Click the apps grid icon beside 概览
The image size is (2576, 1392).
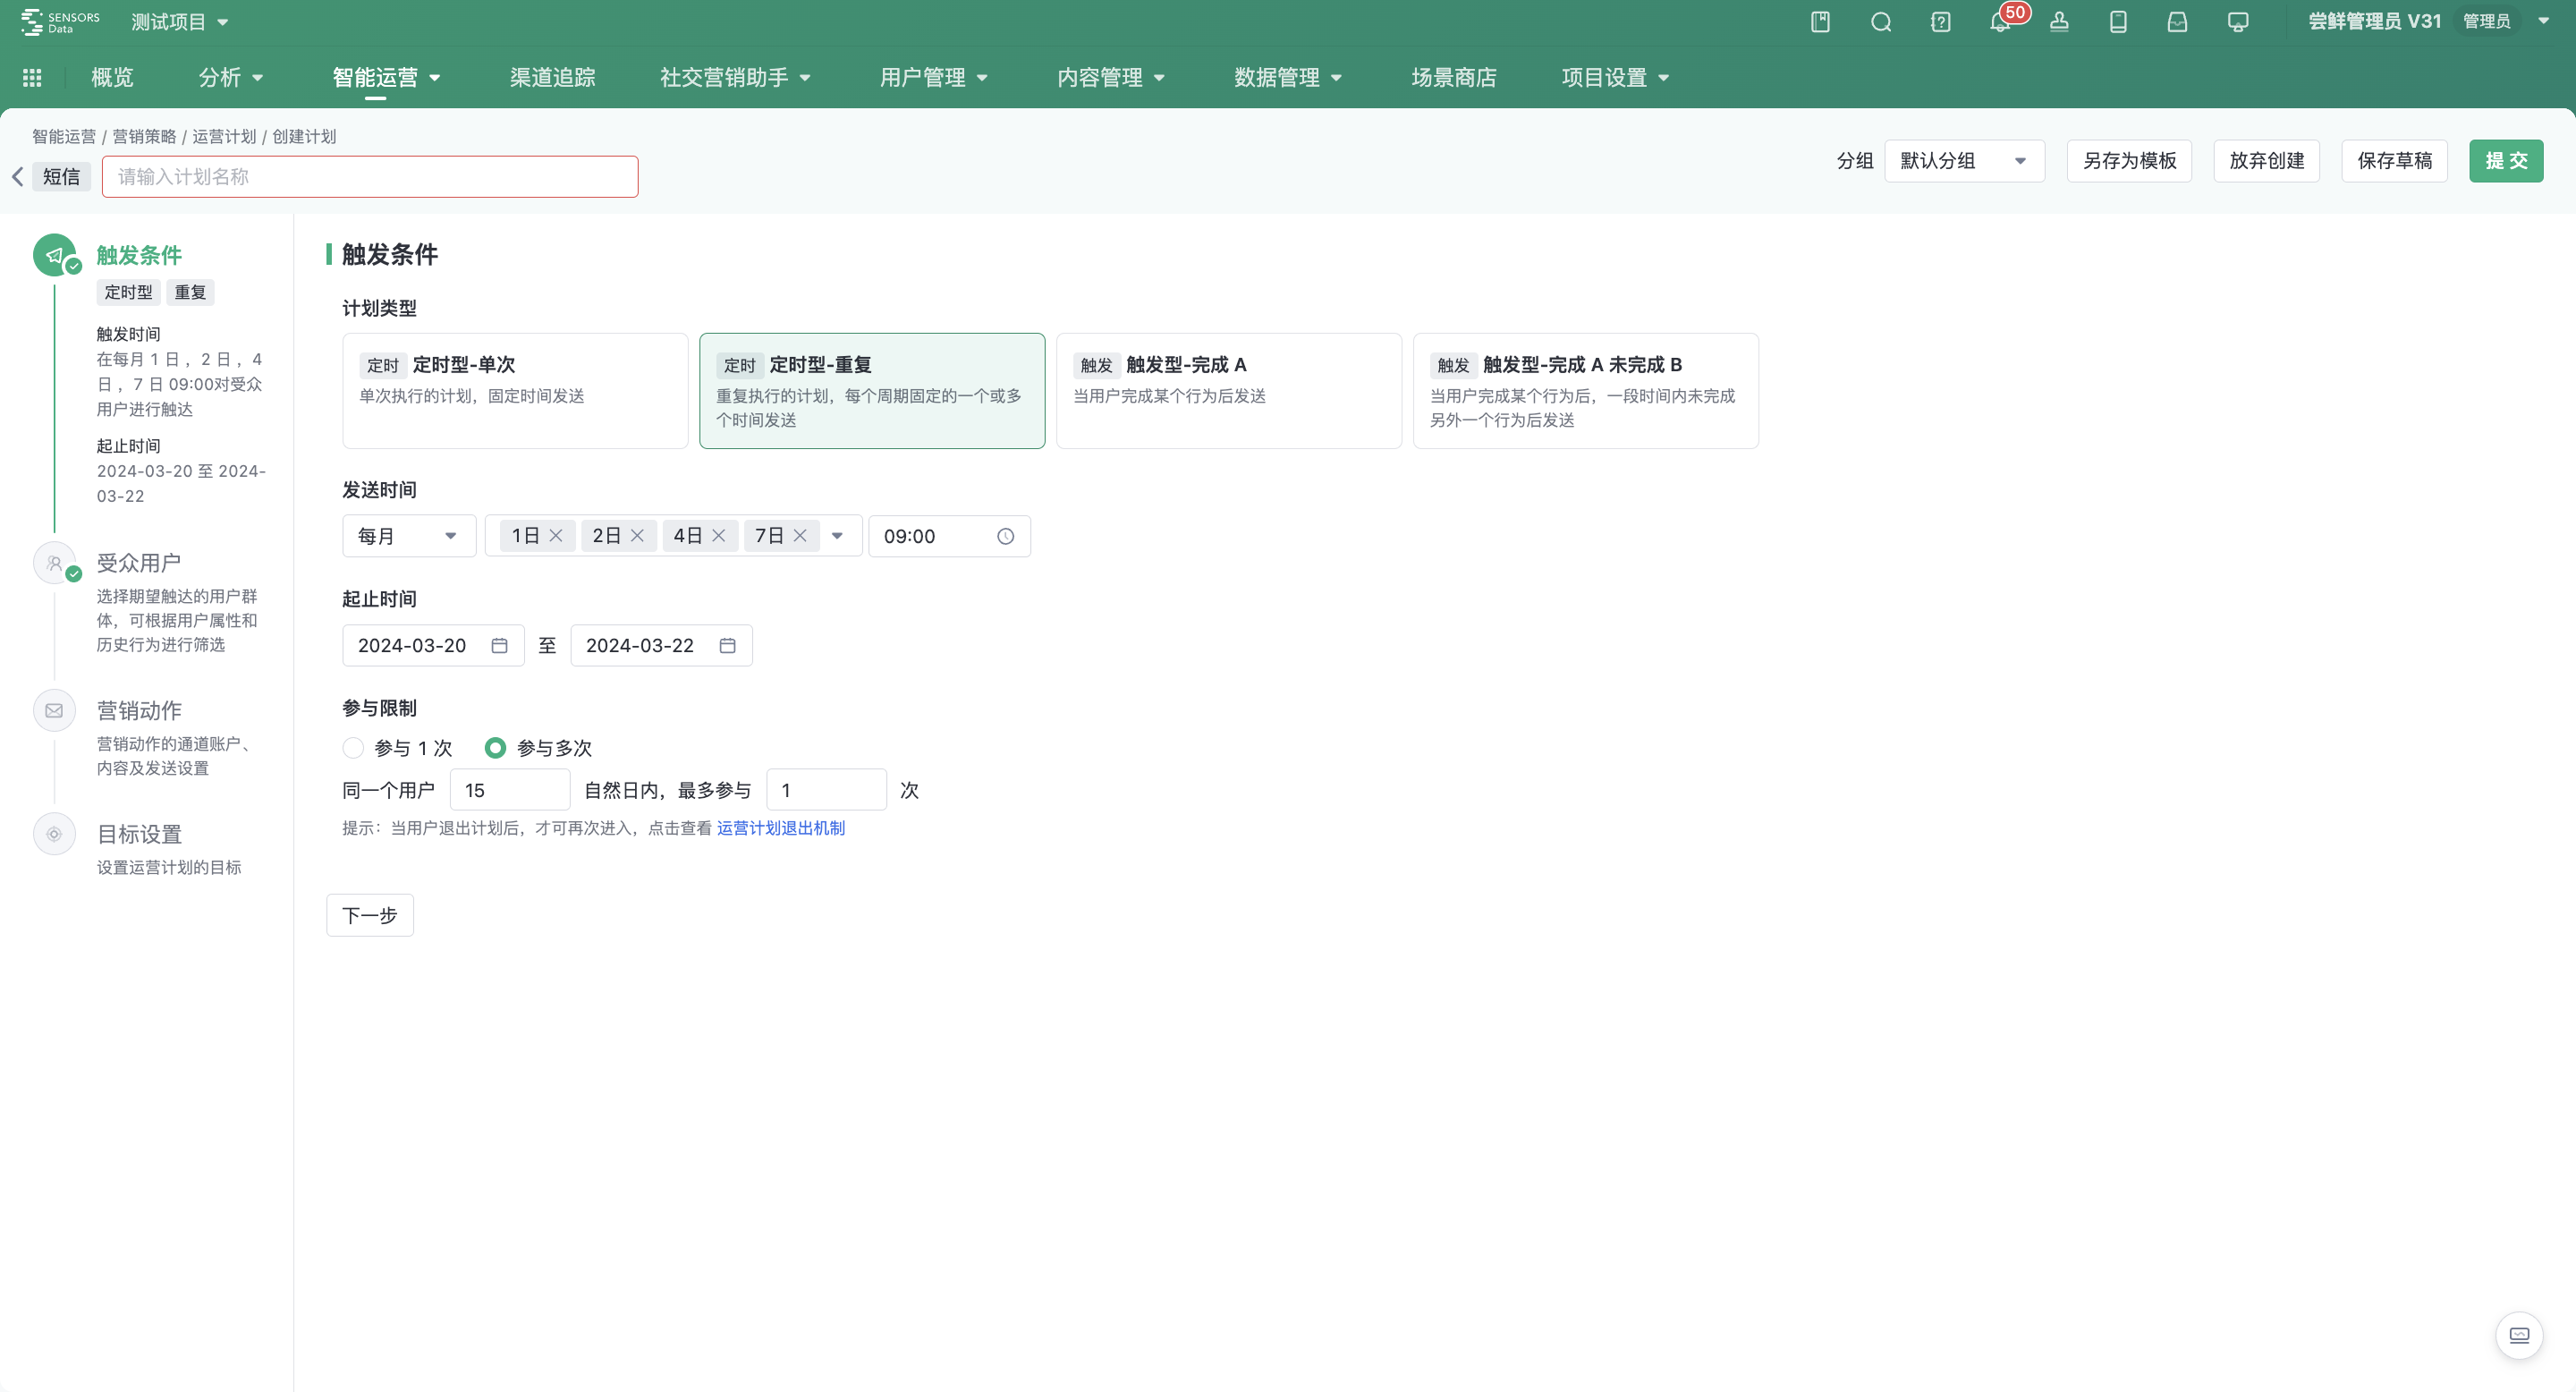pos(31,77)
